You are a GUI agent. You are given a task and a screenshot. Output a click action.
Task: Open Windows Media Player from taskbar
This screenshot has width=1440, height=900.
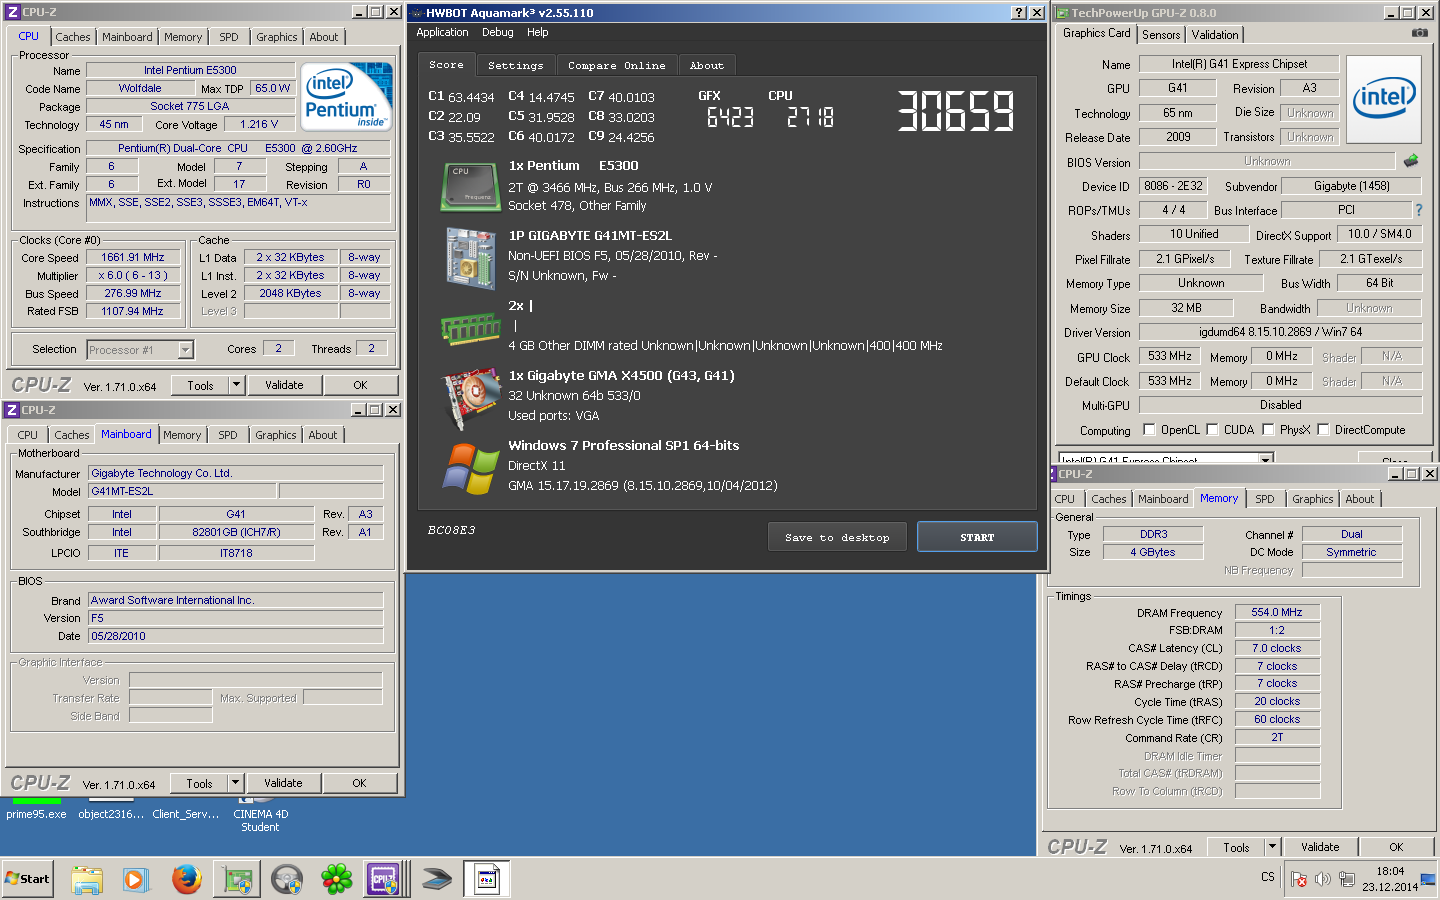[136, 879]
